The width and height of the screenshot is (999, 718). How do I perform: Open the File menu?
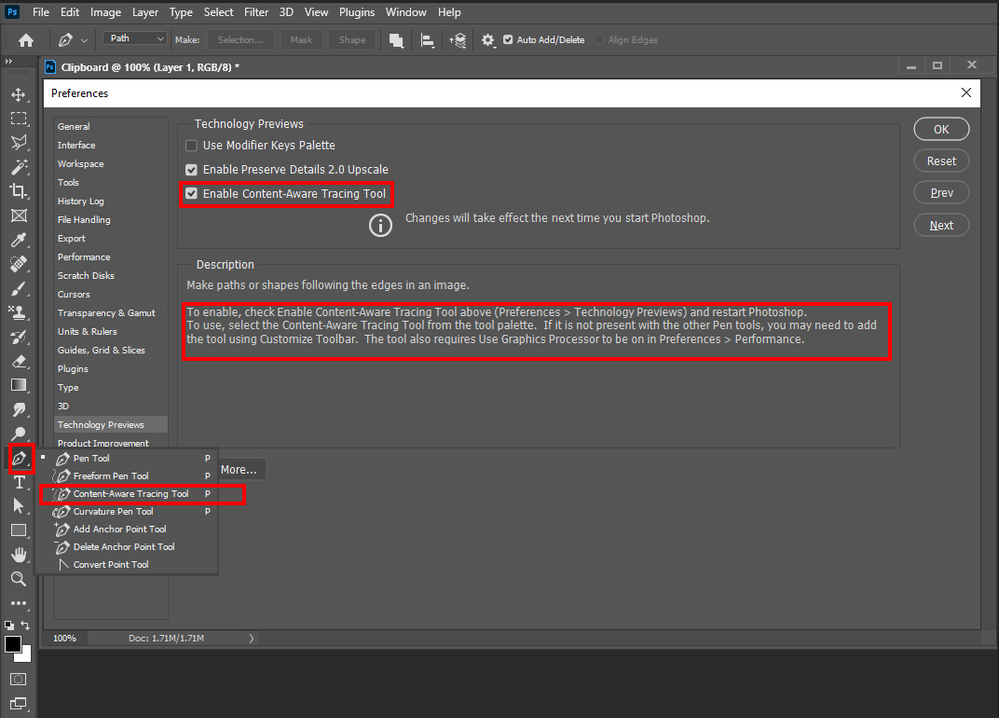point(41,12)
